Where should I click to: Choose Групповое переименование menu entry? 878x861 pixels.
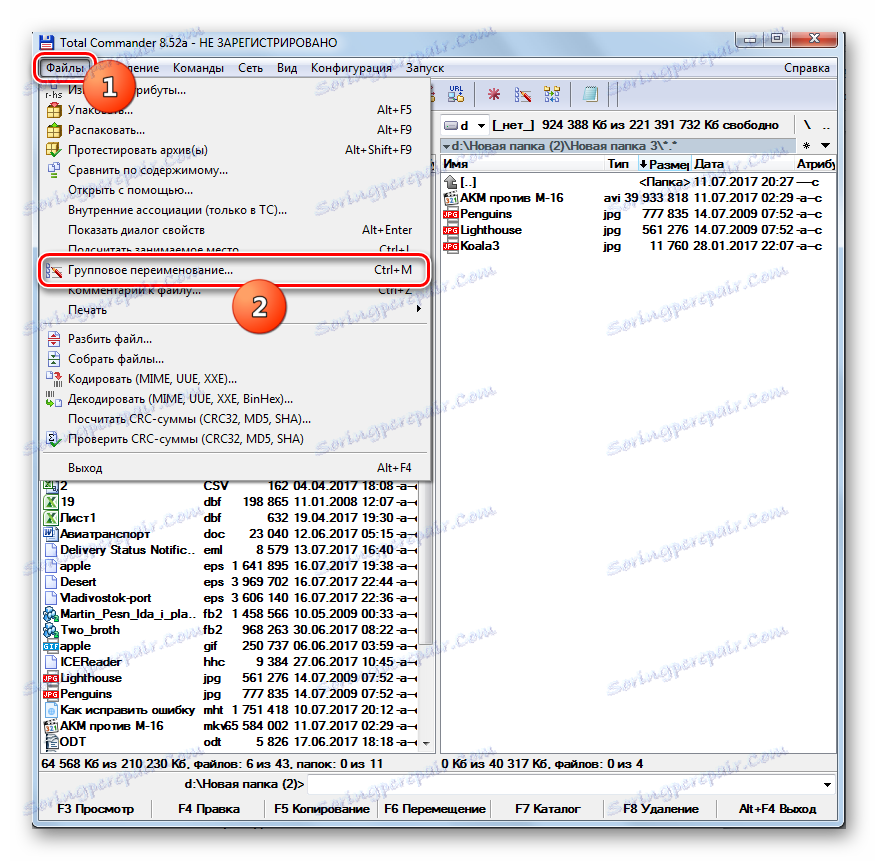[x=234, y=270]
